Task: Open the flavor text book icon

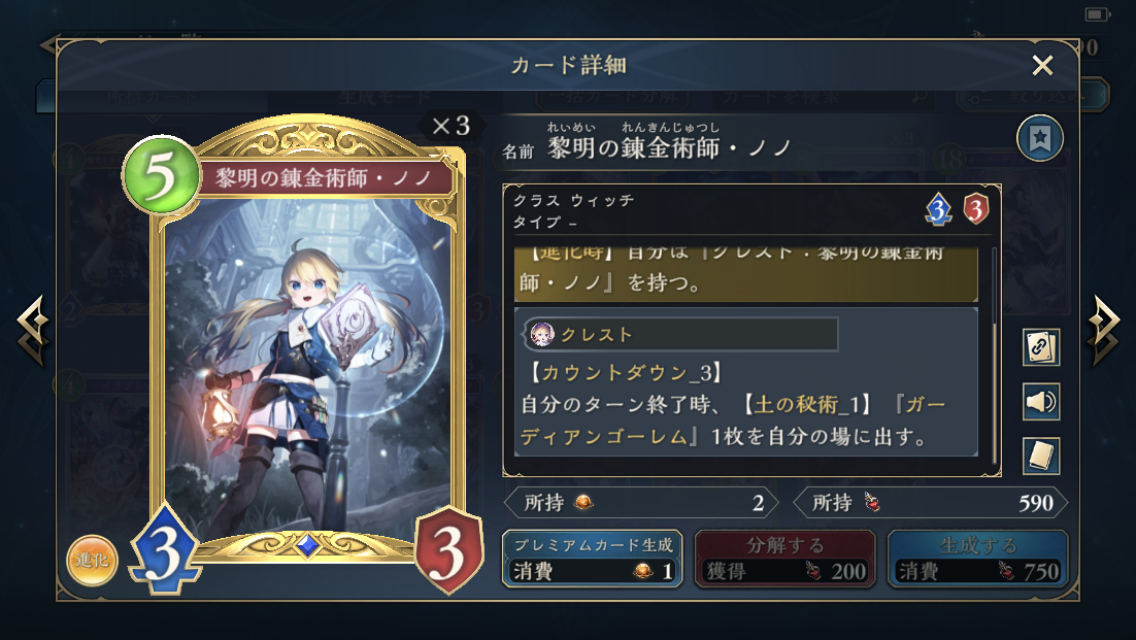Action: click(1041, 456)
